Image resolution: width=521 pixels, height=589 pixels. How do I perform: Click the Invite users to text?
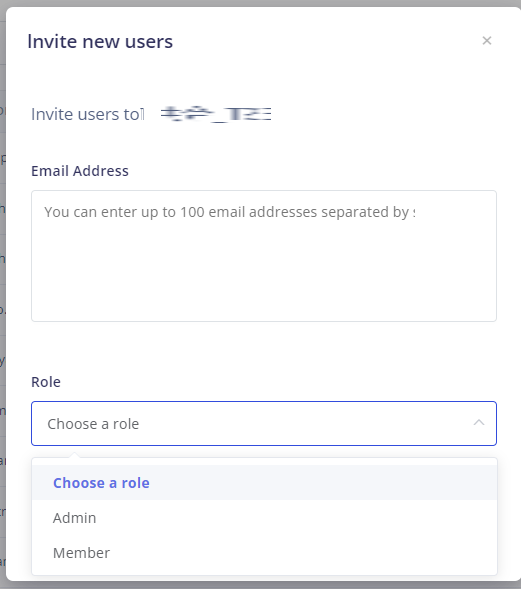(86, 114)
